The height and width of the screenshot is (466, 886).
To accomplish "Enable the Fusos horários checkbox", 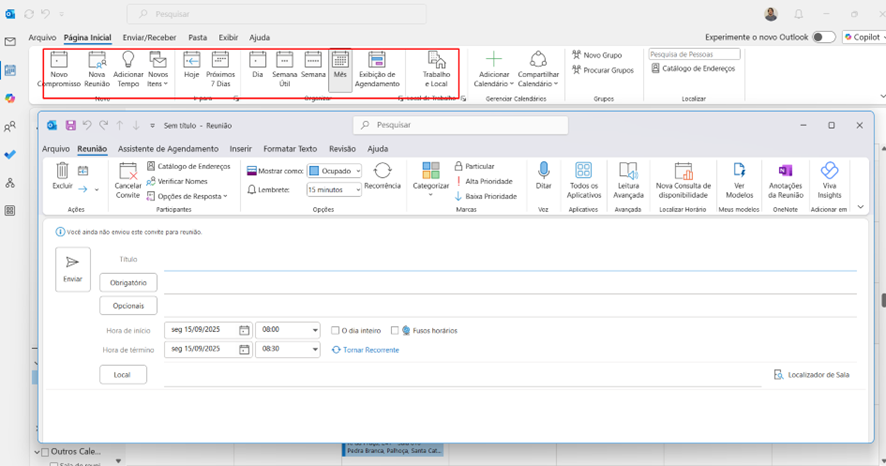I will click(395, 330).
